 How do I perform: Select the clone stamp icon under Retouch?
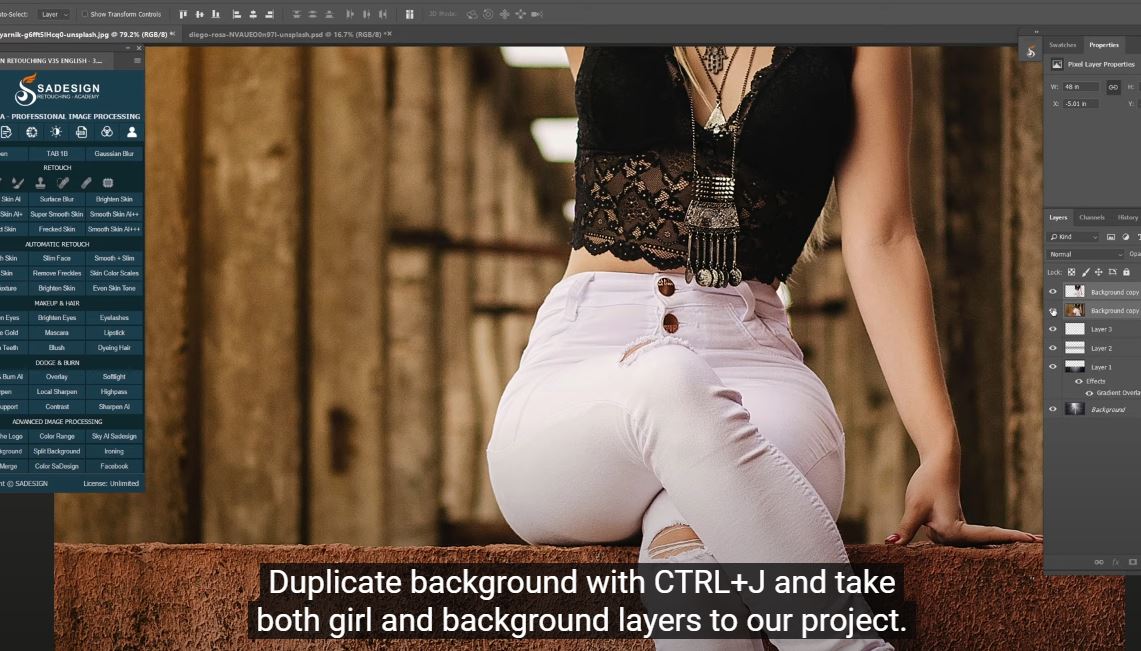(41, 183)
